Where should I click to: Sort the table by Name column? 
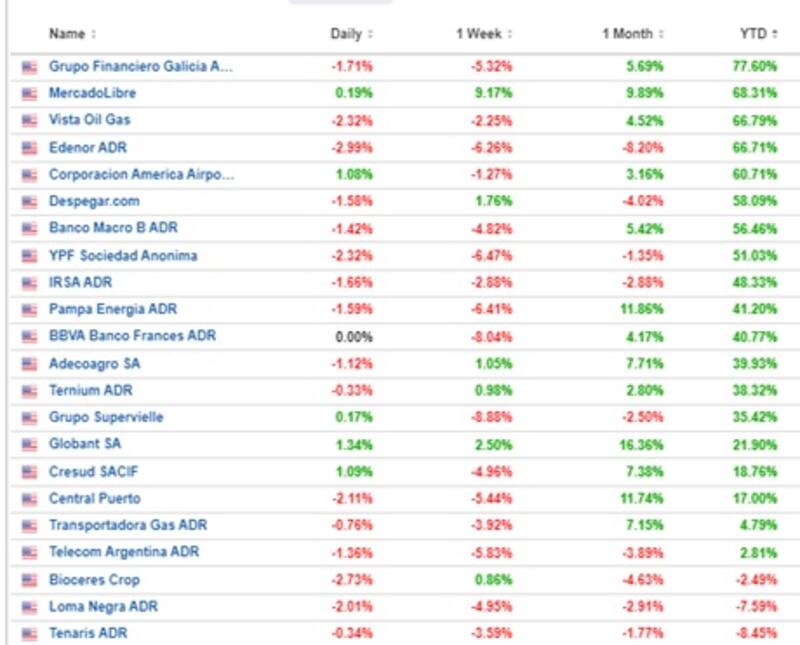72,34
